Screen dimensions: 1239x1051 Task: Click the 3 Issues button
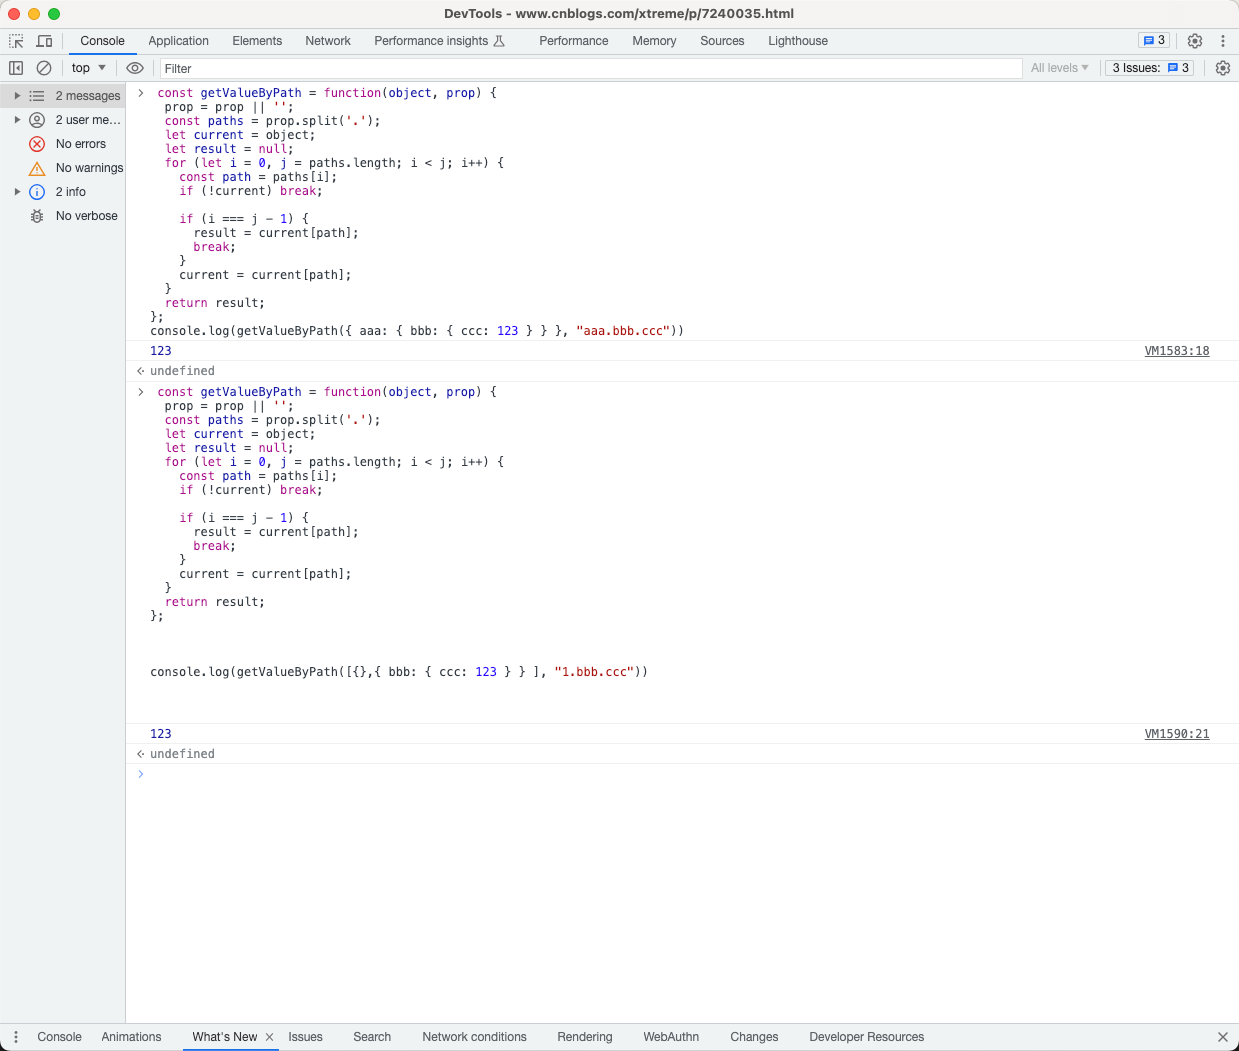tap(1150, 68)
